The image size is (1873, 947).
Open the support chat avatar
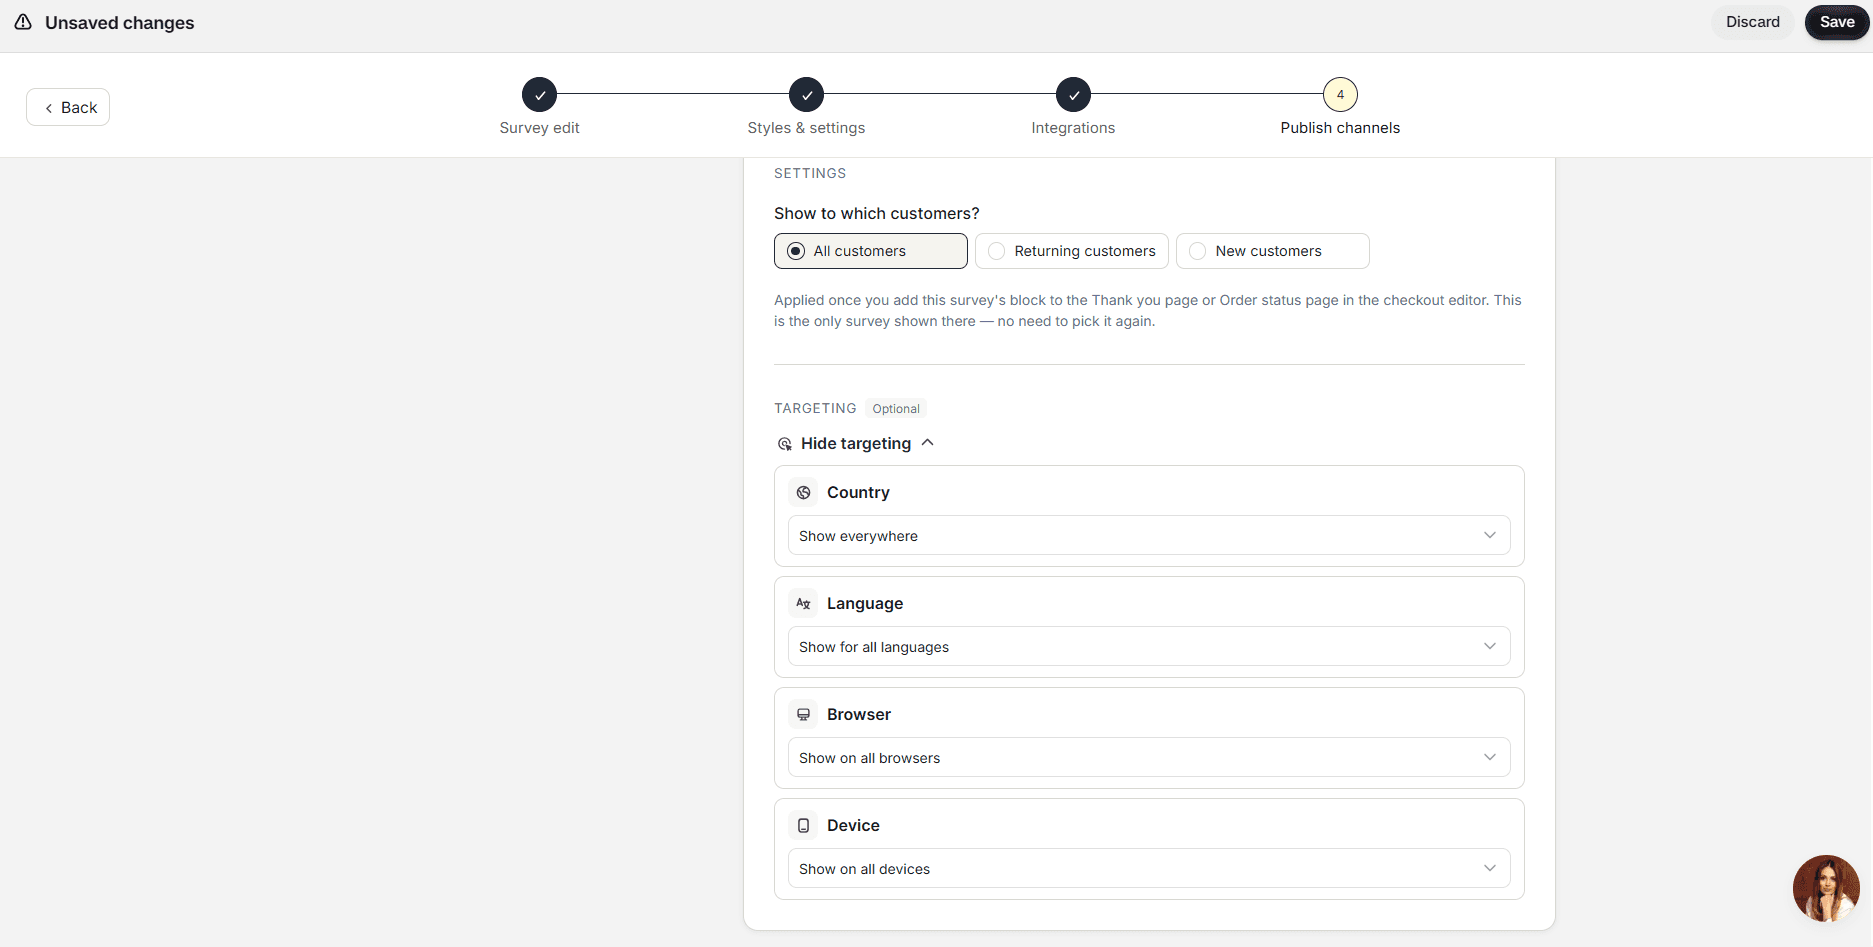click(1826, 888)
